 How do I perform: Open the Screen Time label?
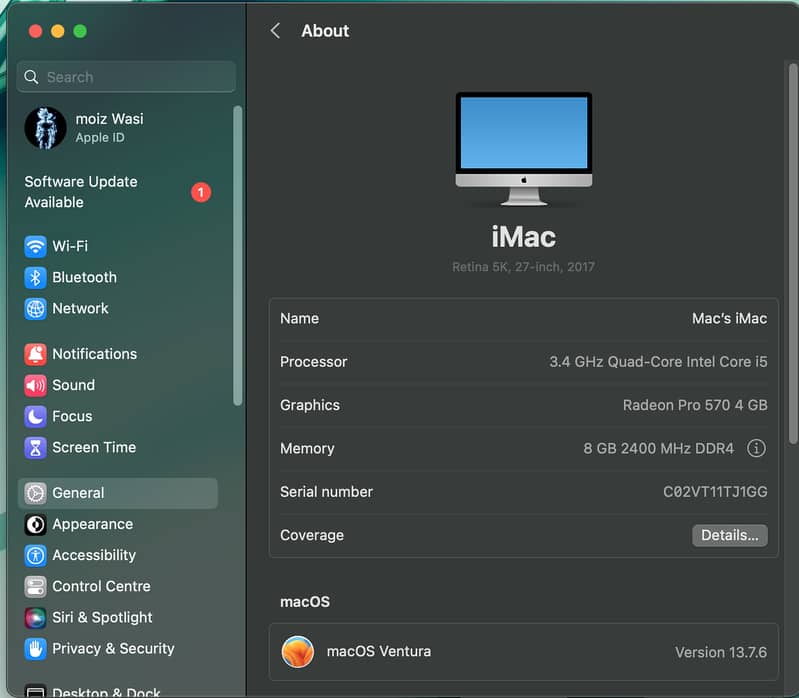(x=94, y=447)
